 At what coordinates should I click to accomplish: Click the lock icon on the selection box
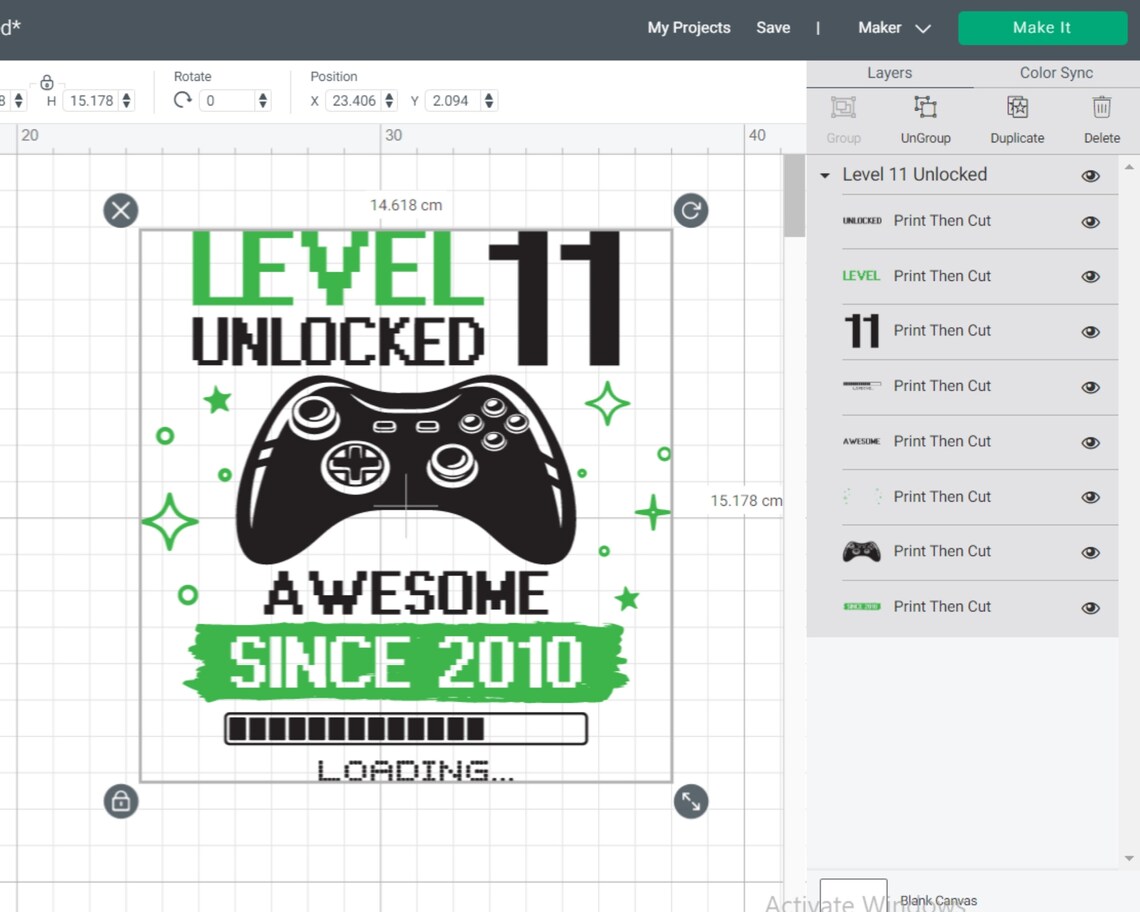[120, 801]
